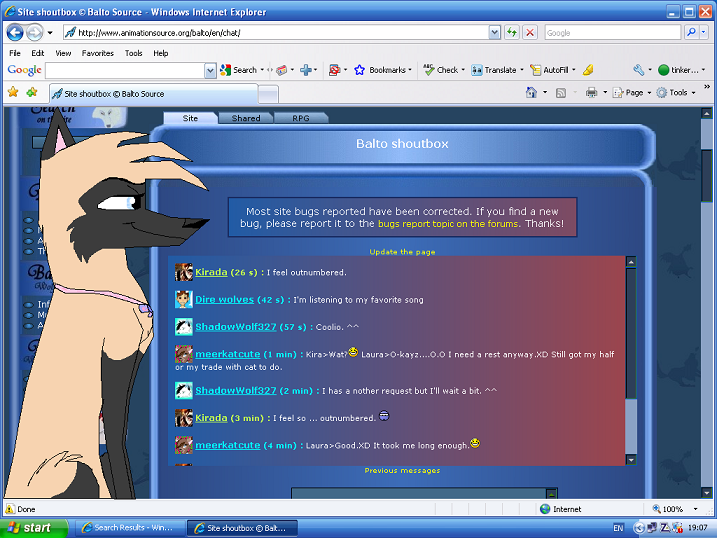Open the Favorites menu
Viewport: 717px width, 538px height.
[98, 53]
